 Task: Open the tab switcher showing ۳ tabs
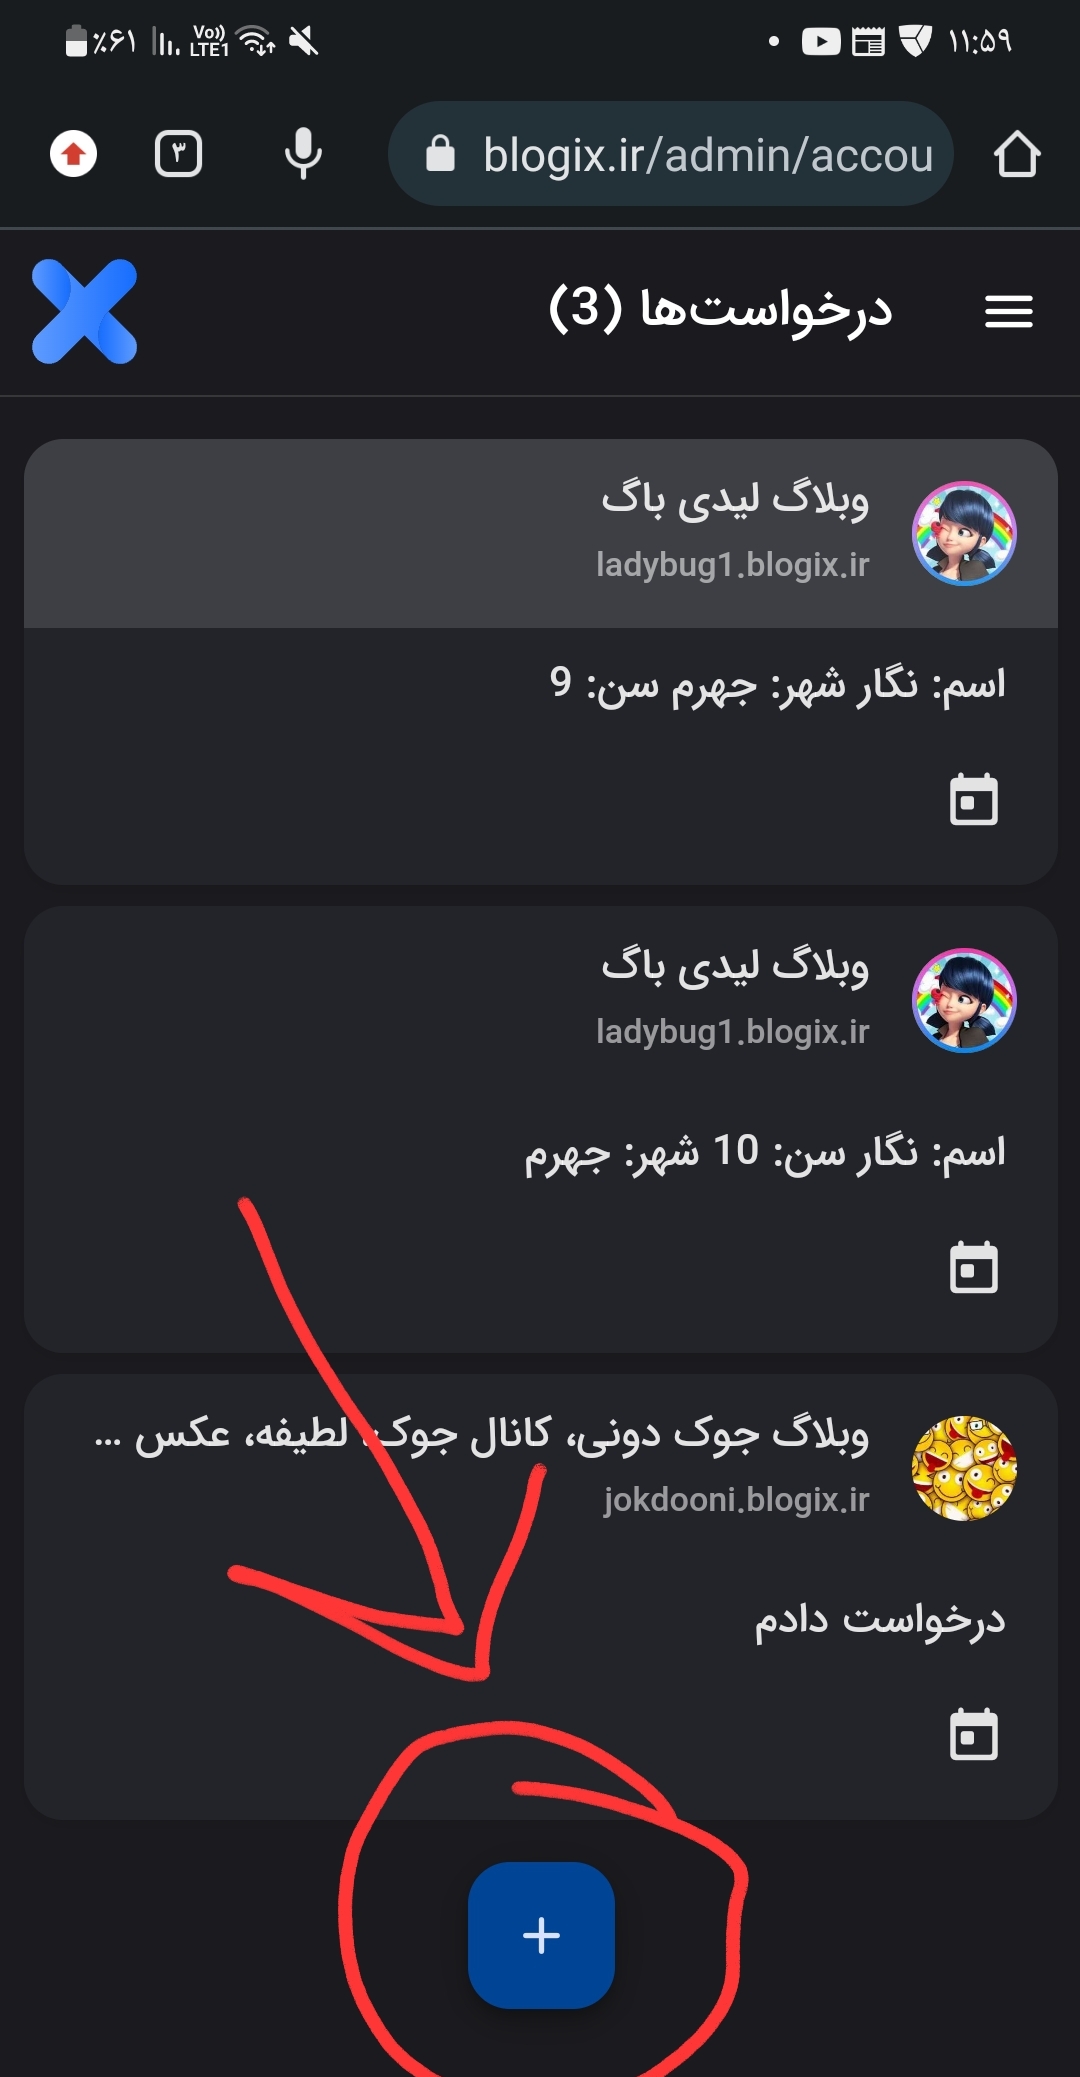[179, 154]
